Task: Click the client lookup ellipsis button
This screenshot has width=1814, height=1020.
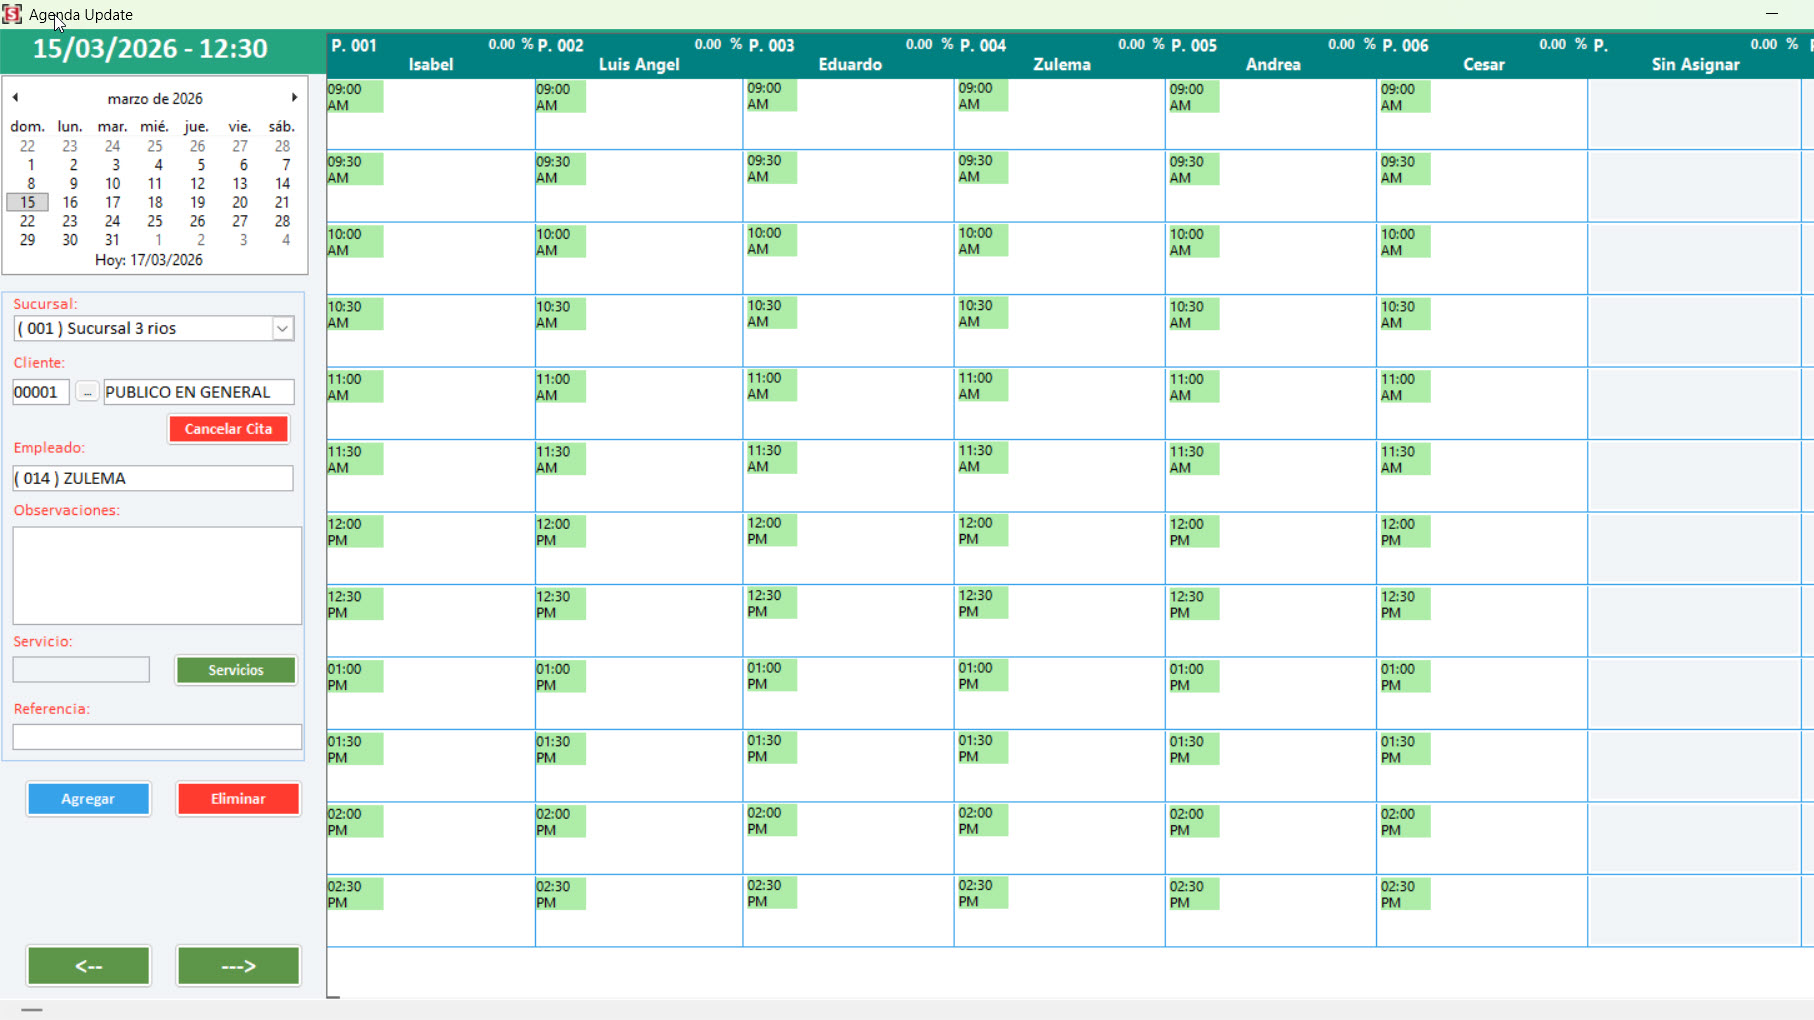Action: [87, 393]
